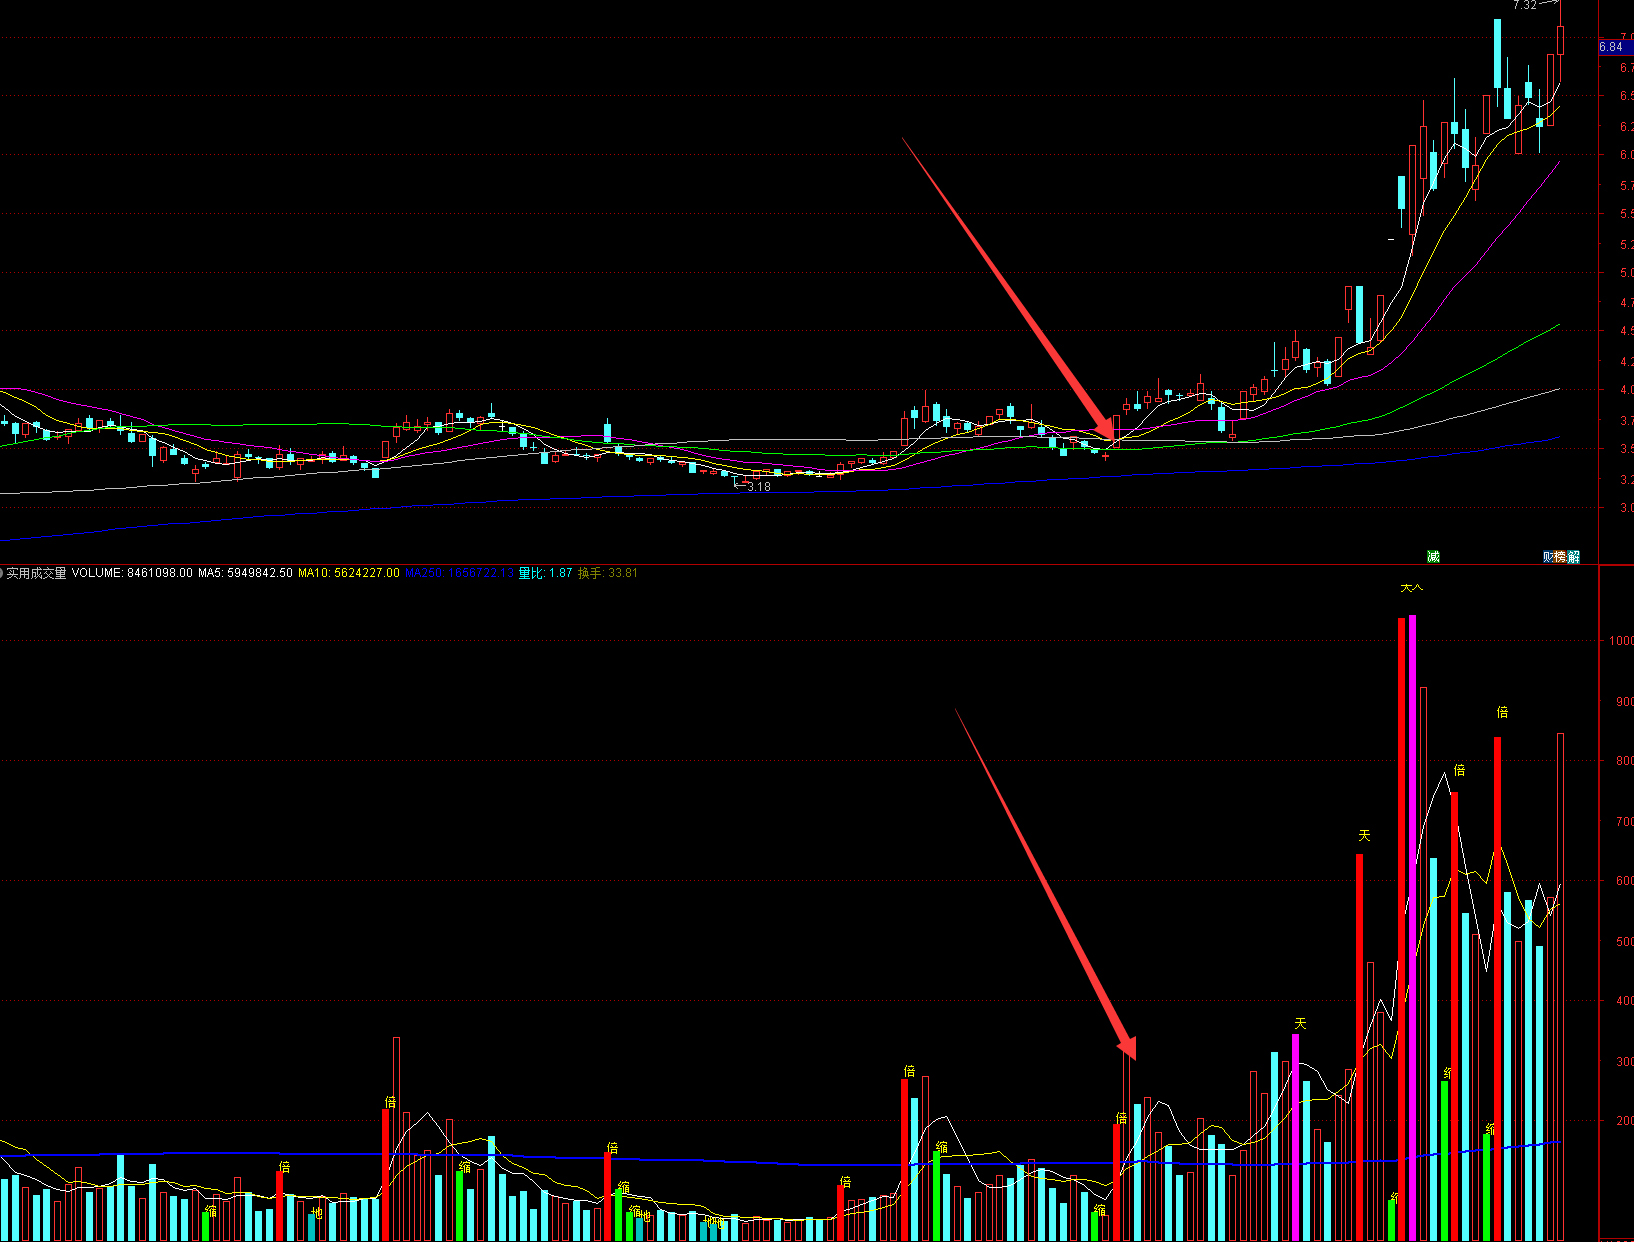Viewport: 1634px width, 1242px height.
Task: Click the 3.18 low price annotation
Action: (x=758, y=487)
